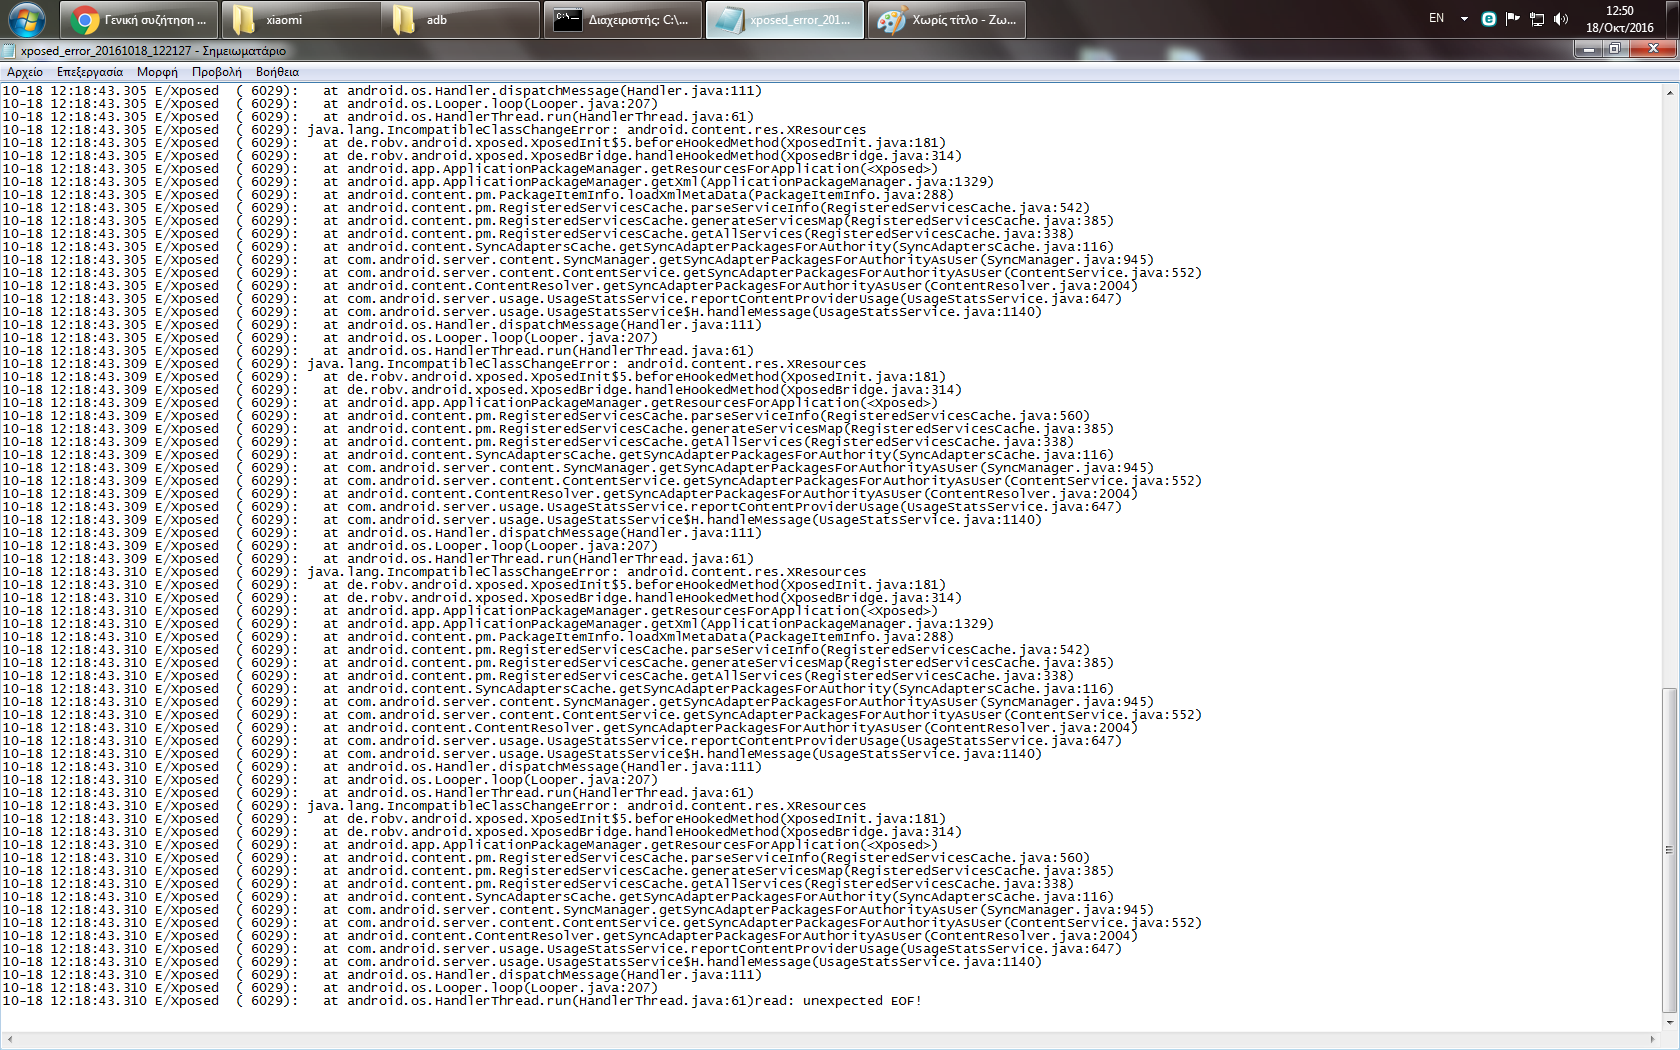Click the Notepad icon in the title bar

point(9,50)
